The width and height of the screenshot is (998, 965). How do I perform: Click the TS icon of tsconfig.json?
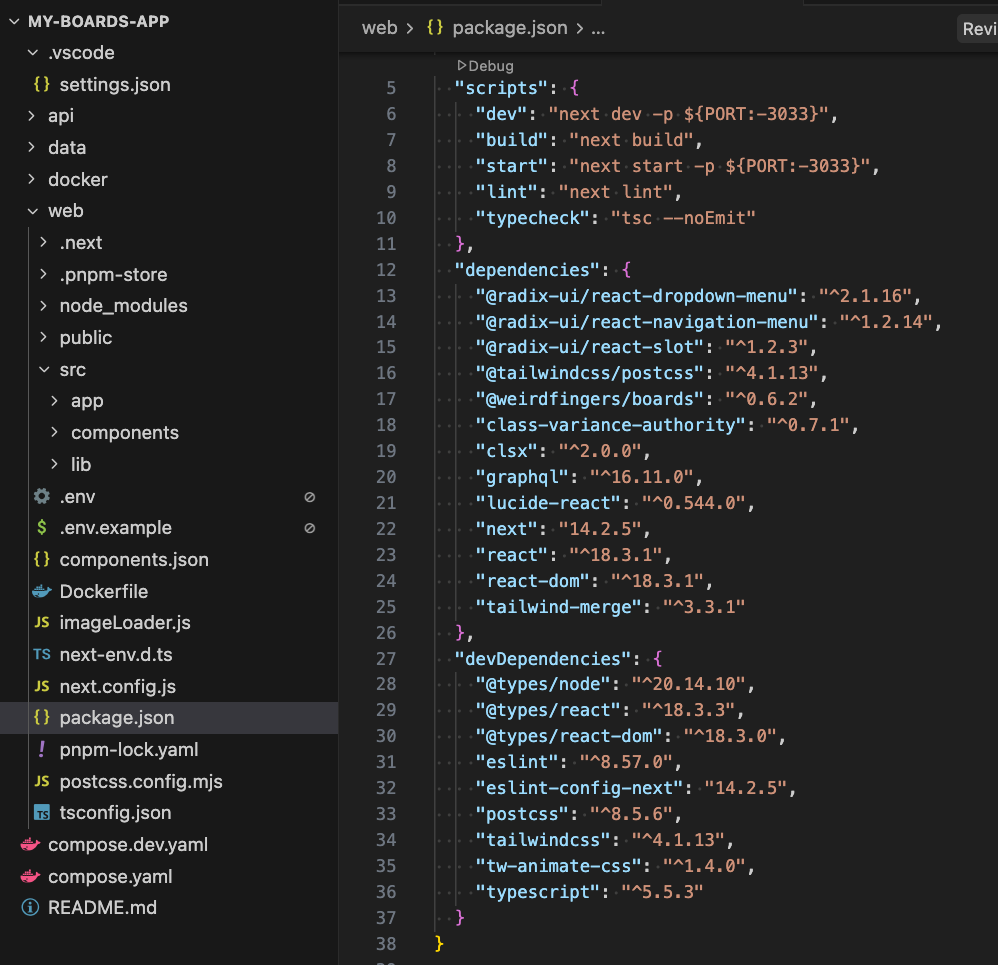pos(40,812)
